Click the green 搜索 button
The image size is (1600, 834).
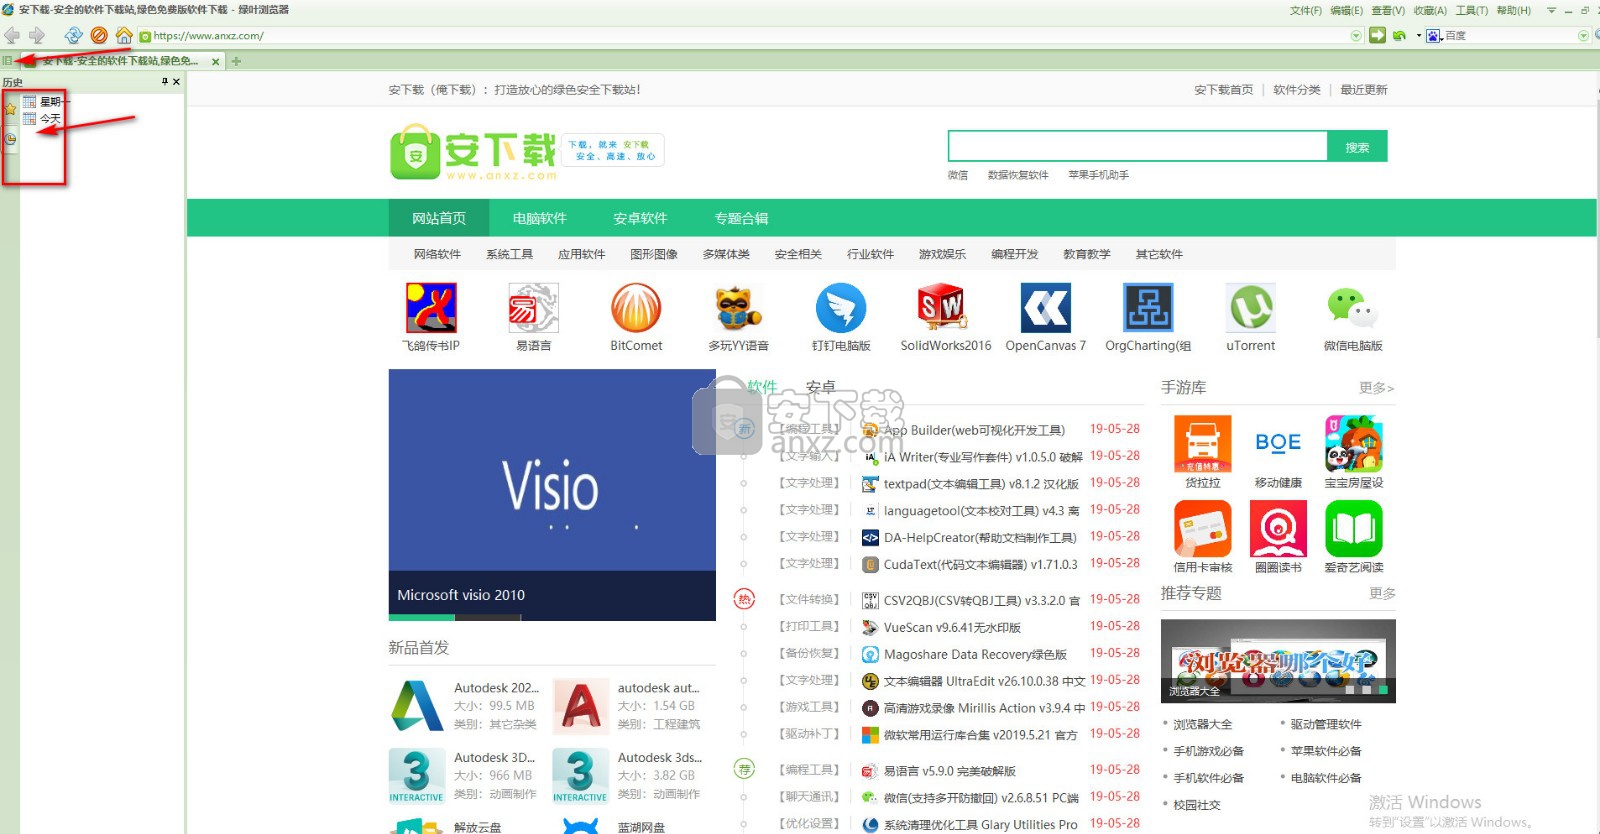click(1357, 147)
